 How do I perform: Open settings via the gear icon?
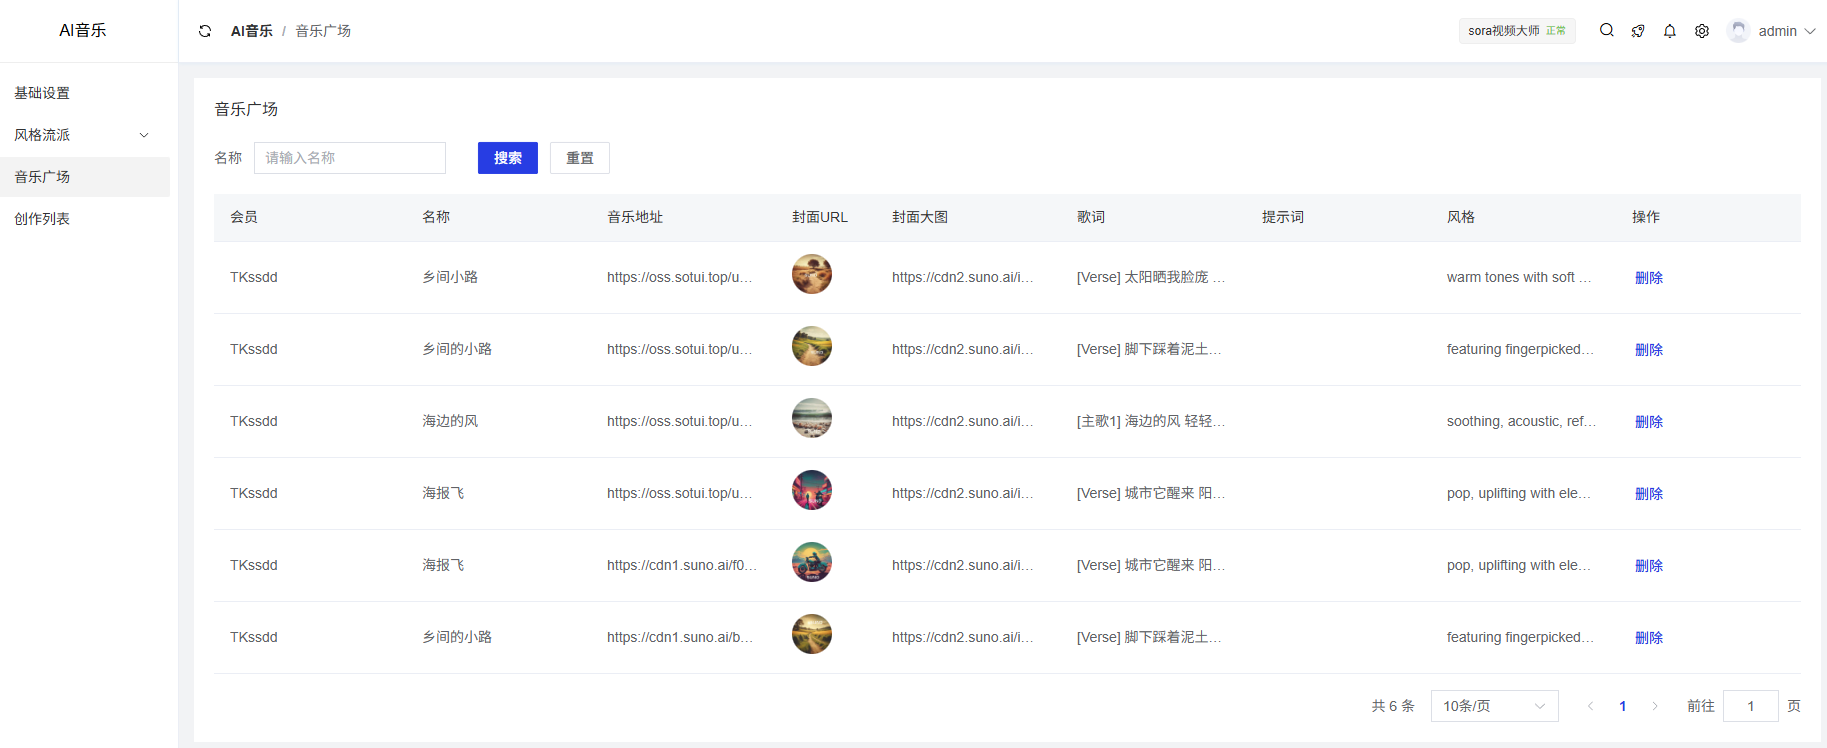1702,31
